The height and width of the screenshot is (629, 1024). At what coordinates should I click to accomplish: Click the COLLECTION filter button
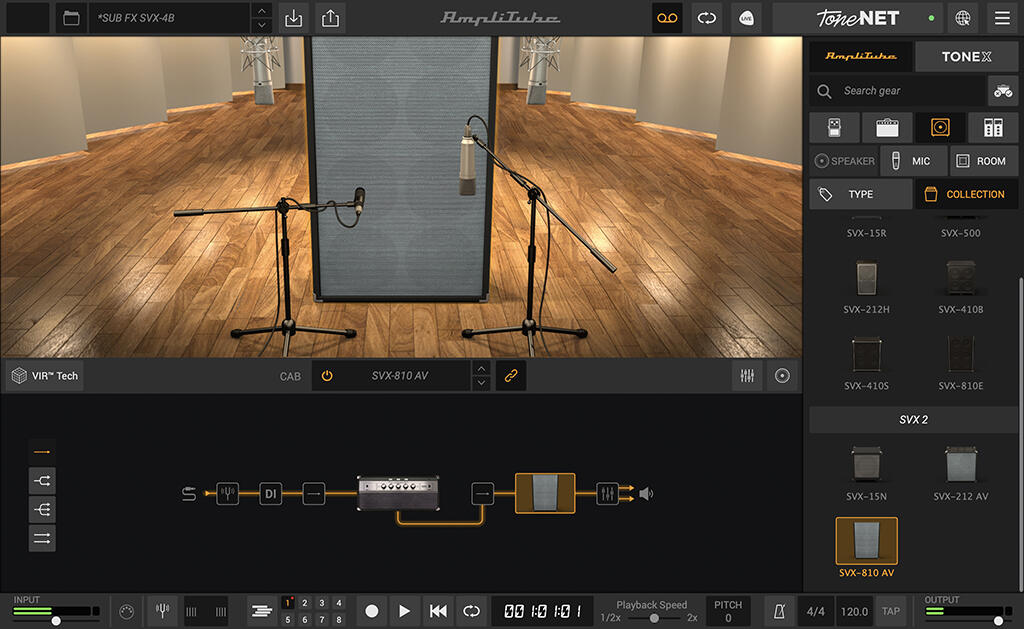click(x=966, y=193)
